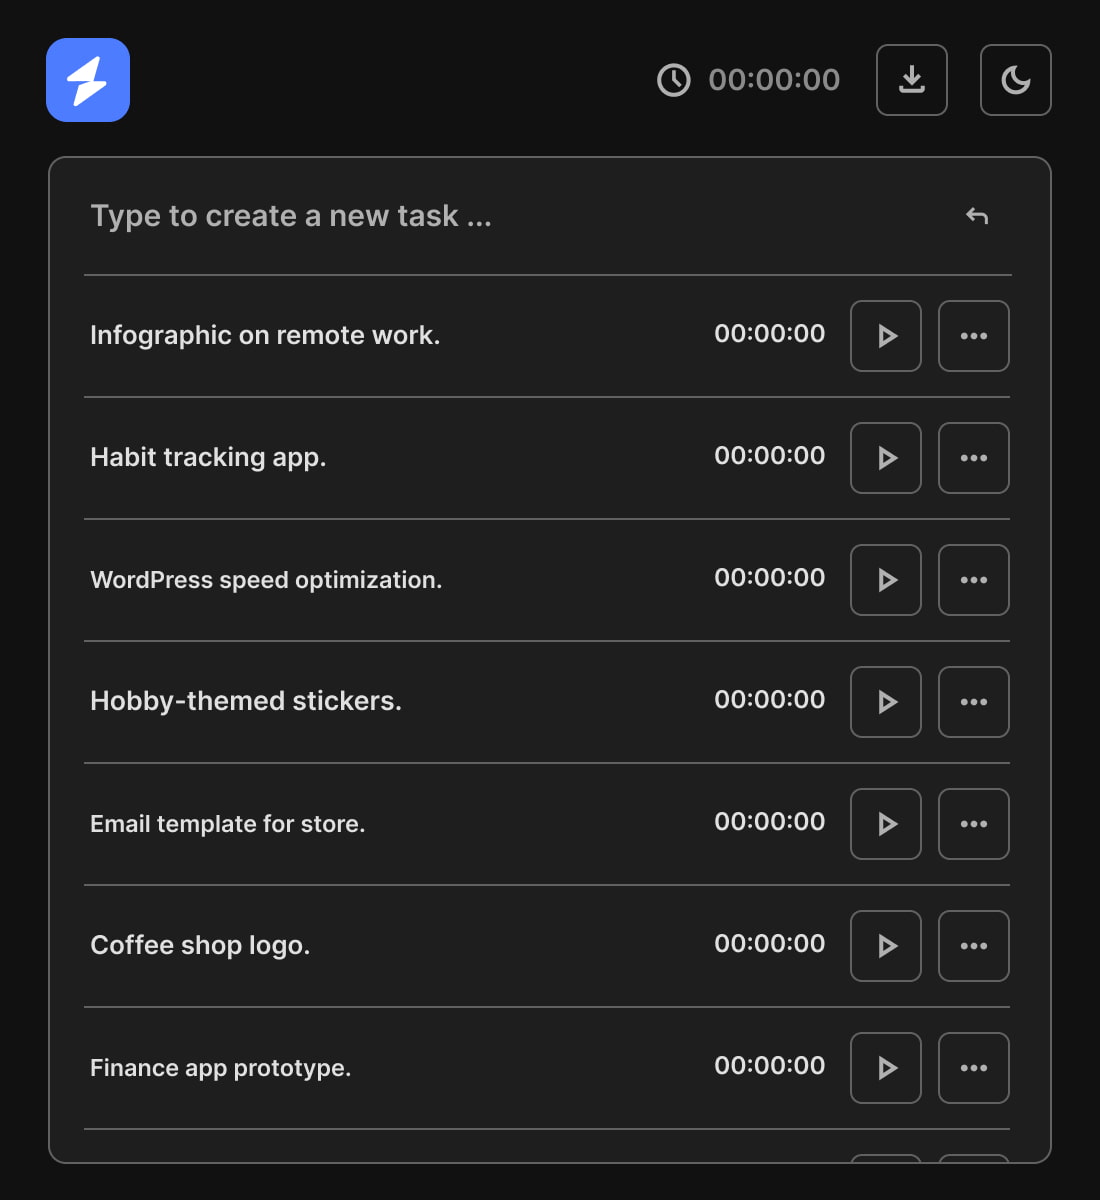The width and height of the screenshot is (1100, 1200).
Task: Start timer for Infographic on remote work
Action: click(885, 336)
